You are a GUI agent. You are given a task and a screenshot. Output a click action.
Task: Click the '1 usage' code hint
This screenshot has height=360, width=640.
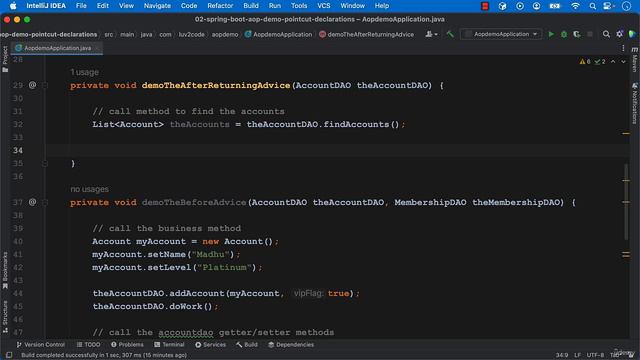pyautogui.click(x=84, y=72)
